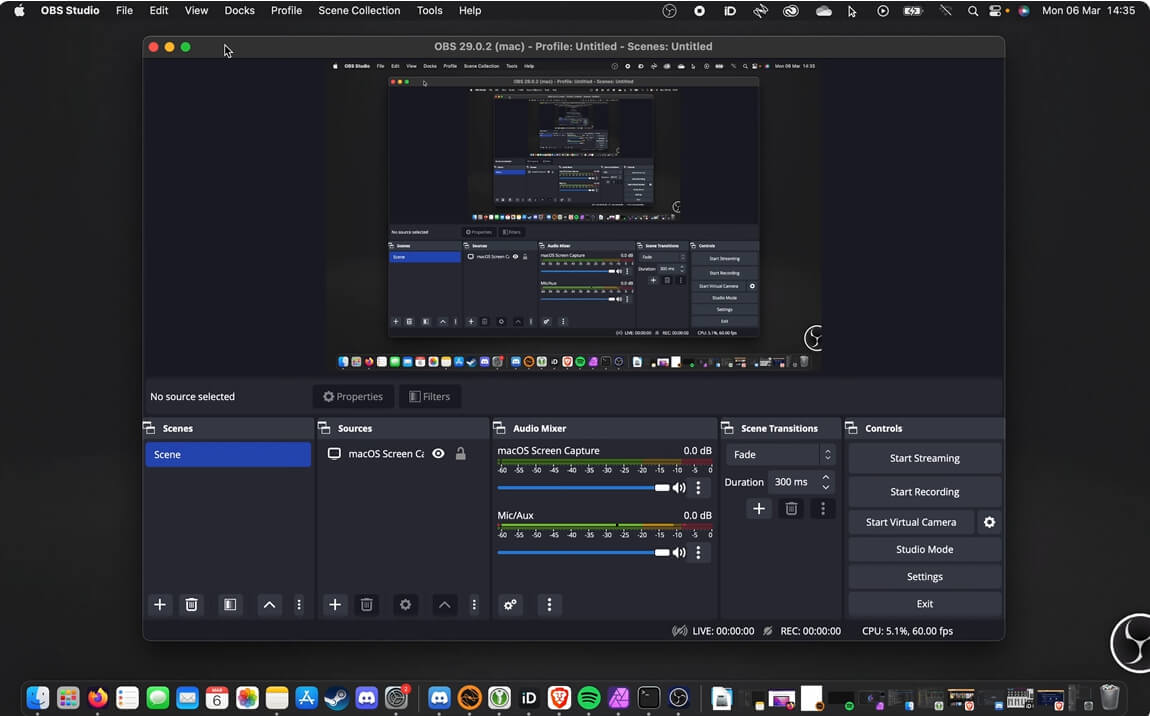This screenshot has width=1150, height=716.
Task: Click Start Recording
Action: (x=925, y=492)
